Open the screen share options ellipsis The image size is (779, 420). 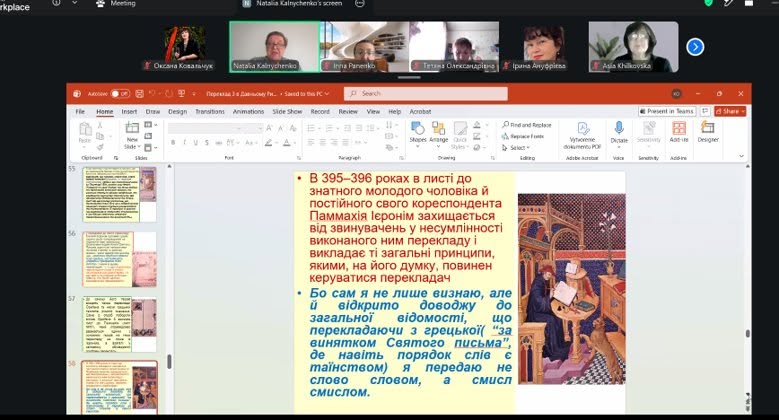pos(360,3)
